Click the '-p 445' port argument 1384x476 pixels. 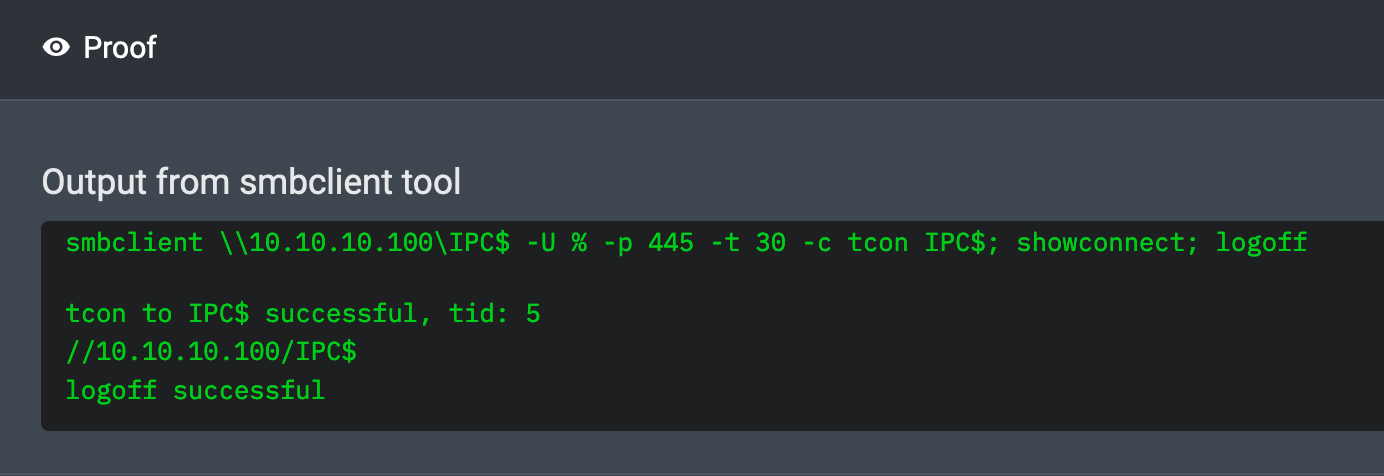[x=648, y=243]
